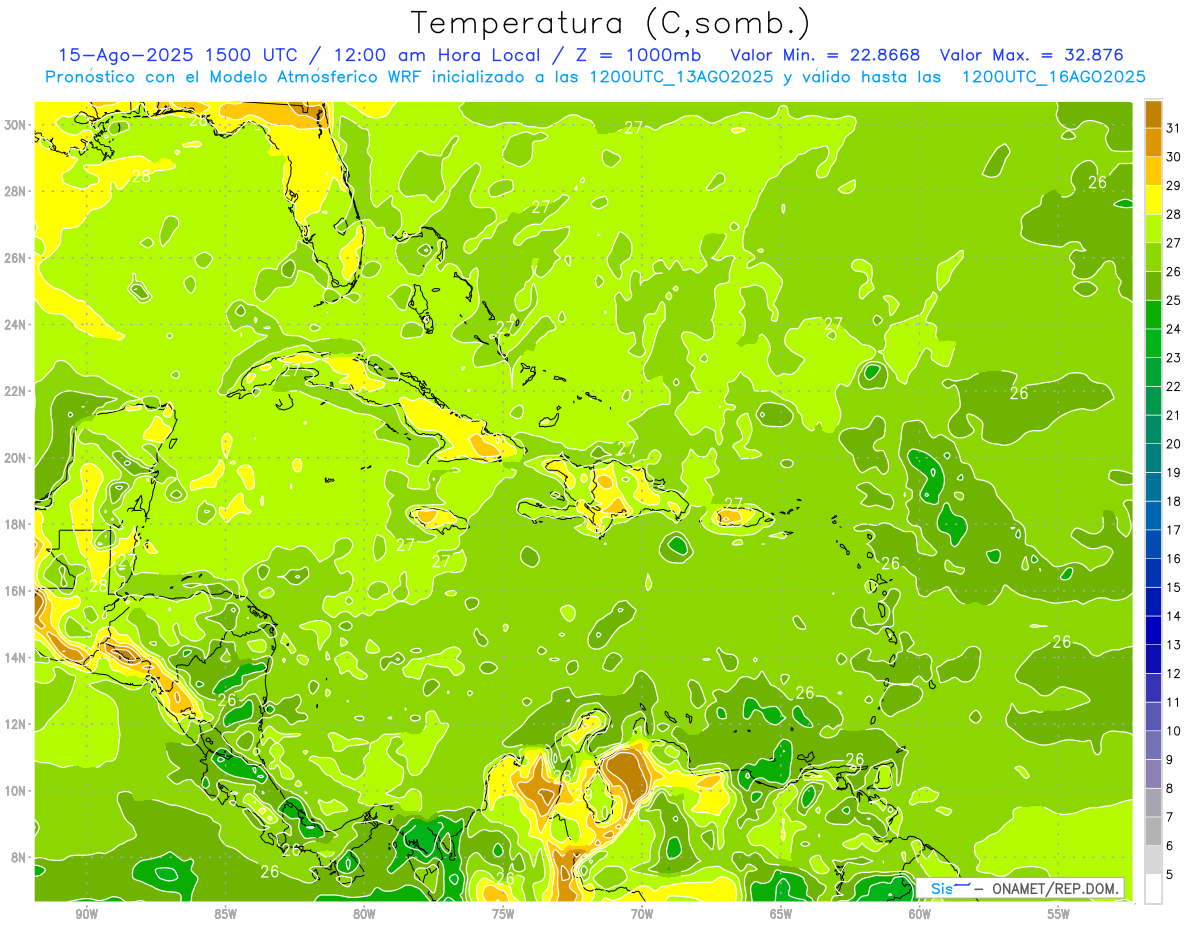This screenshot has width=1200, height=927.
Task: Click the 12N latitude axis label
Action: point(15,724)
